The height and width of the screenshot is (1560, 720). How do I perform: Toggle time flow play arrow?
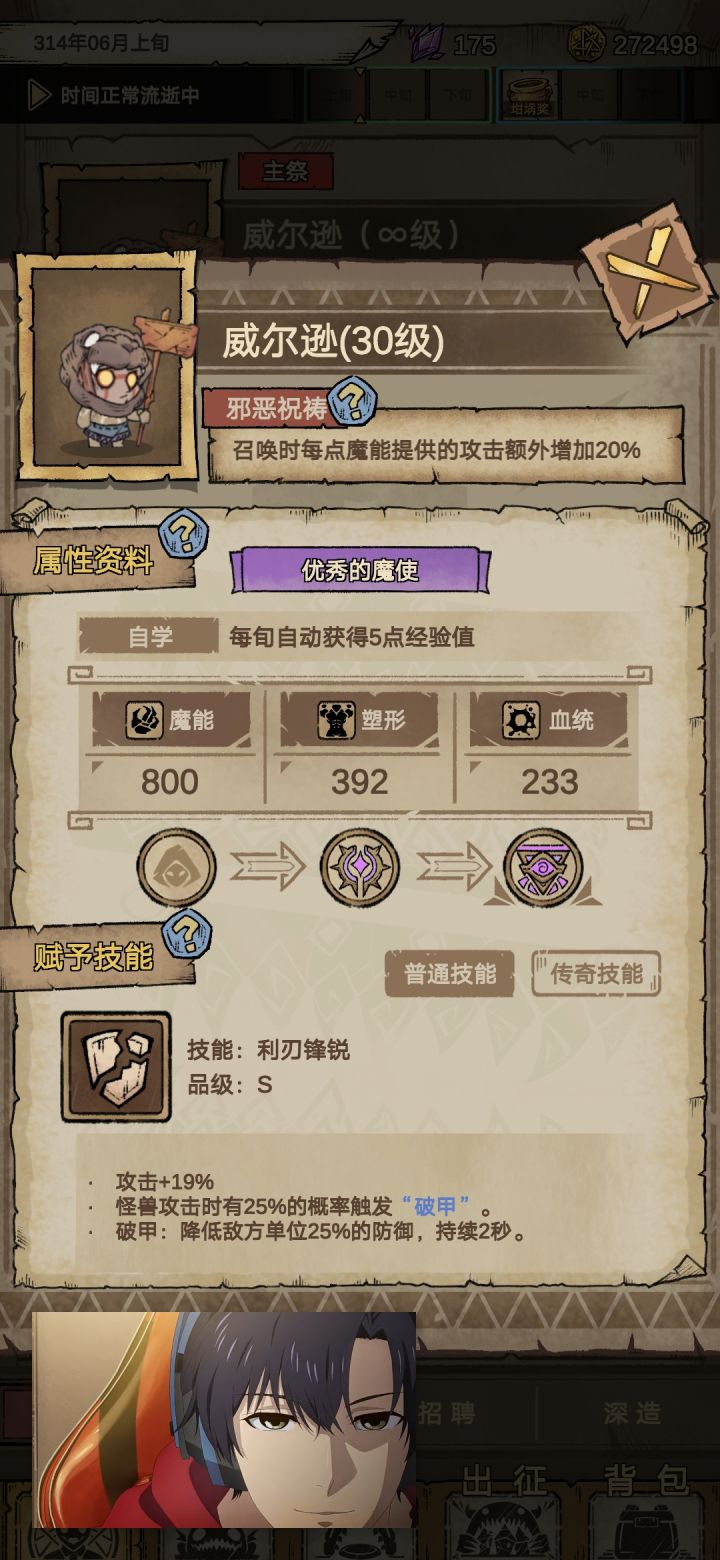pyautogui.click(x=40, y=95)
